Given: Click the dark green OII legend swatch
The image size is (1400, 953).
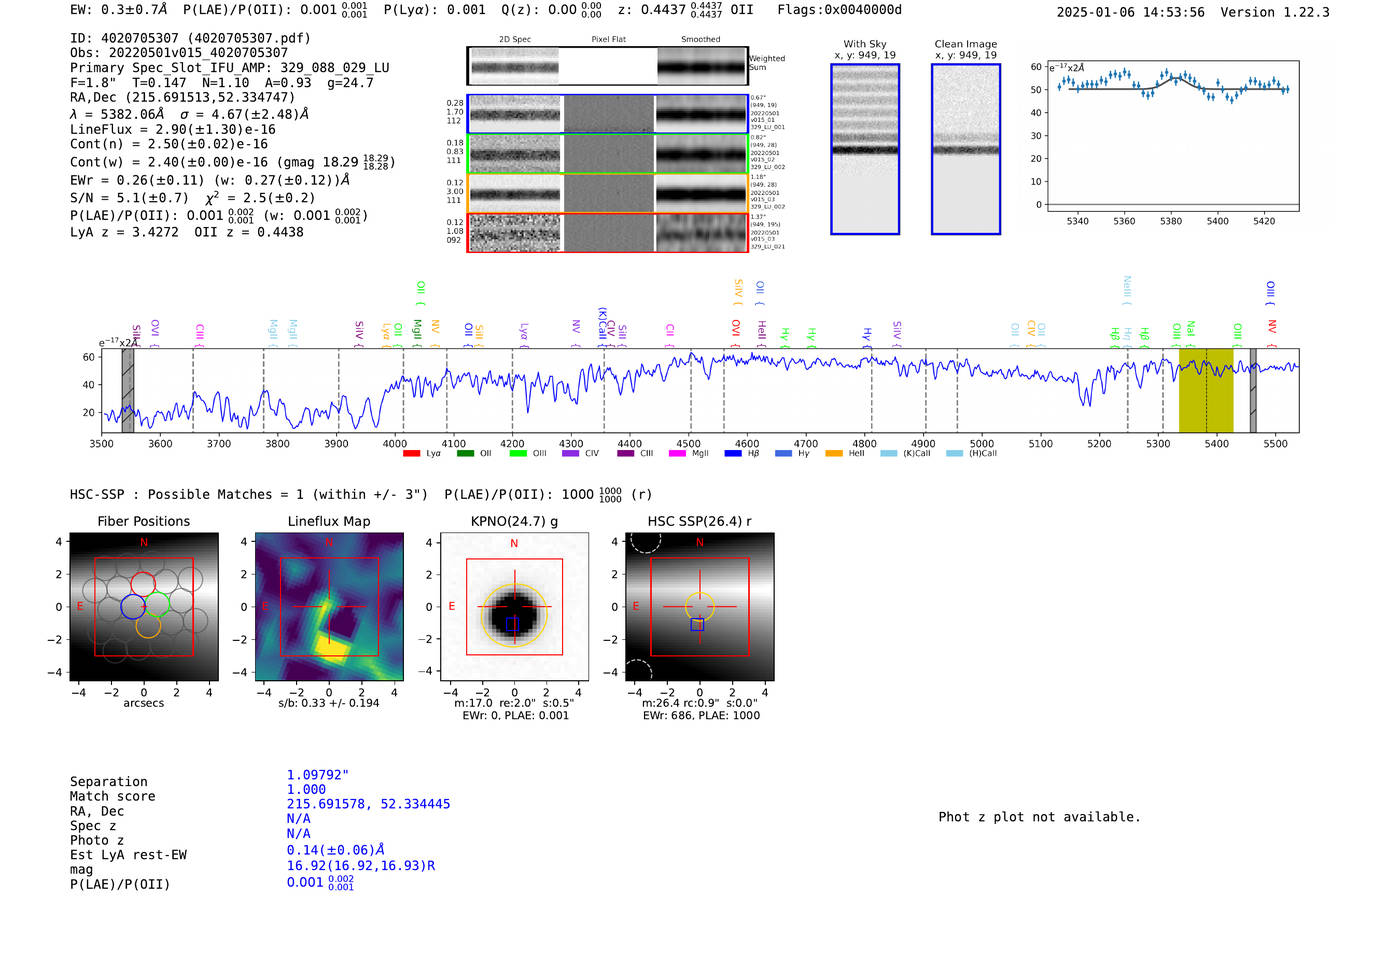Looking at the screenshot, I should [465, 454].
